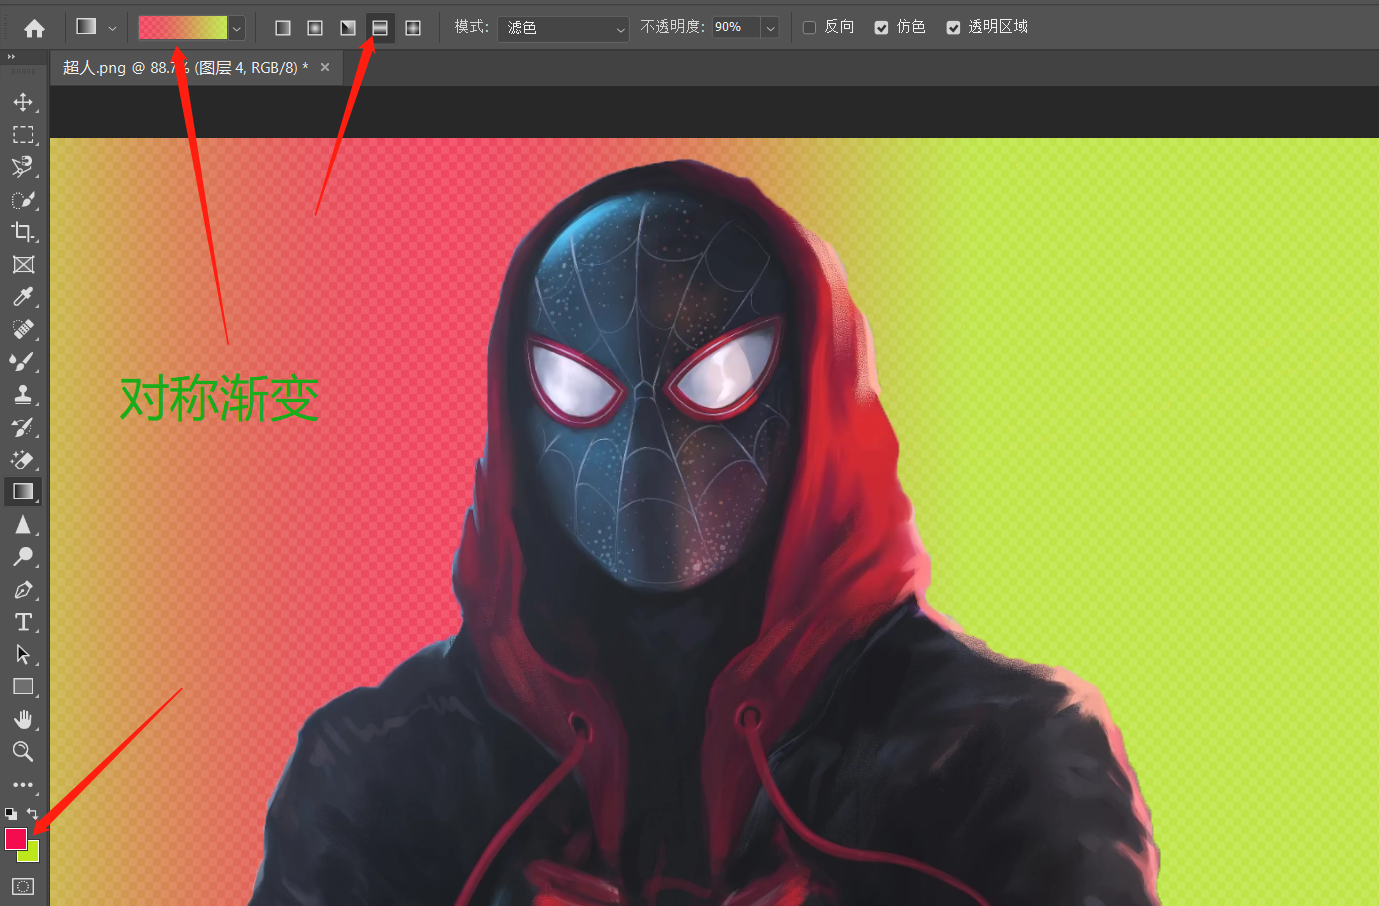1379x906 pixels.
Task: Choose the Angle gradient type
Action: point(348,28)
